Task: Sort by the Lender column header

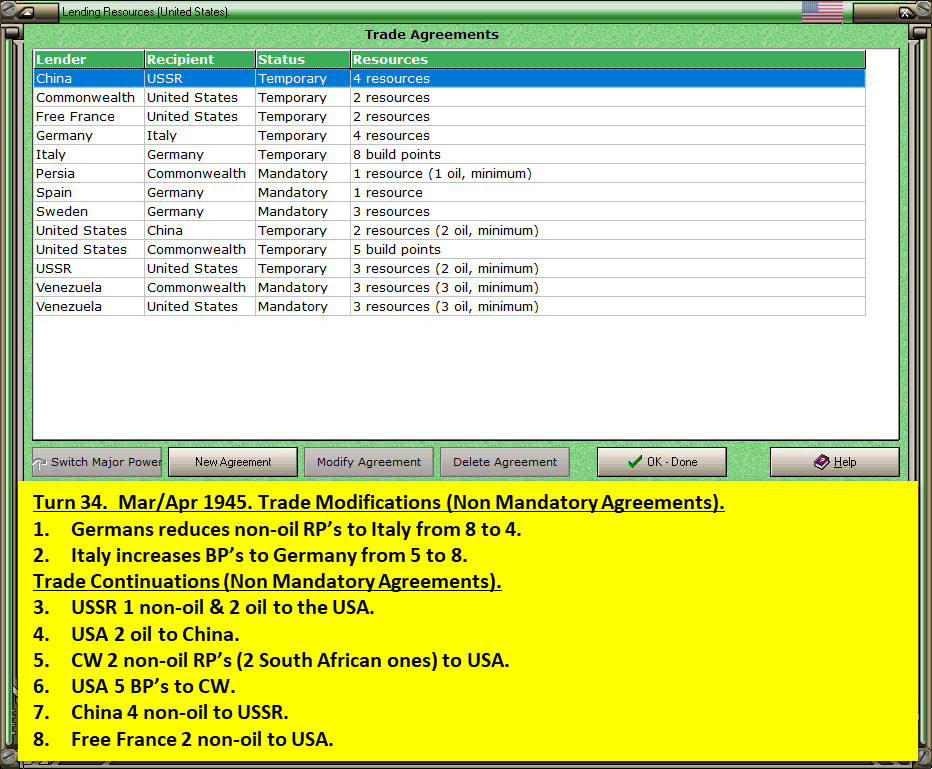Action: tap(89, 59)
